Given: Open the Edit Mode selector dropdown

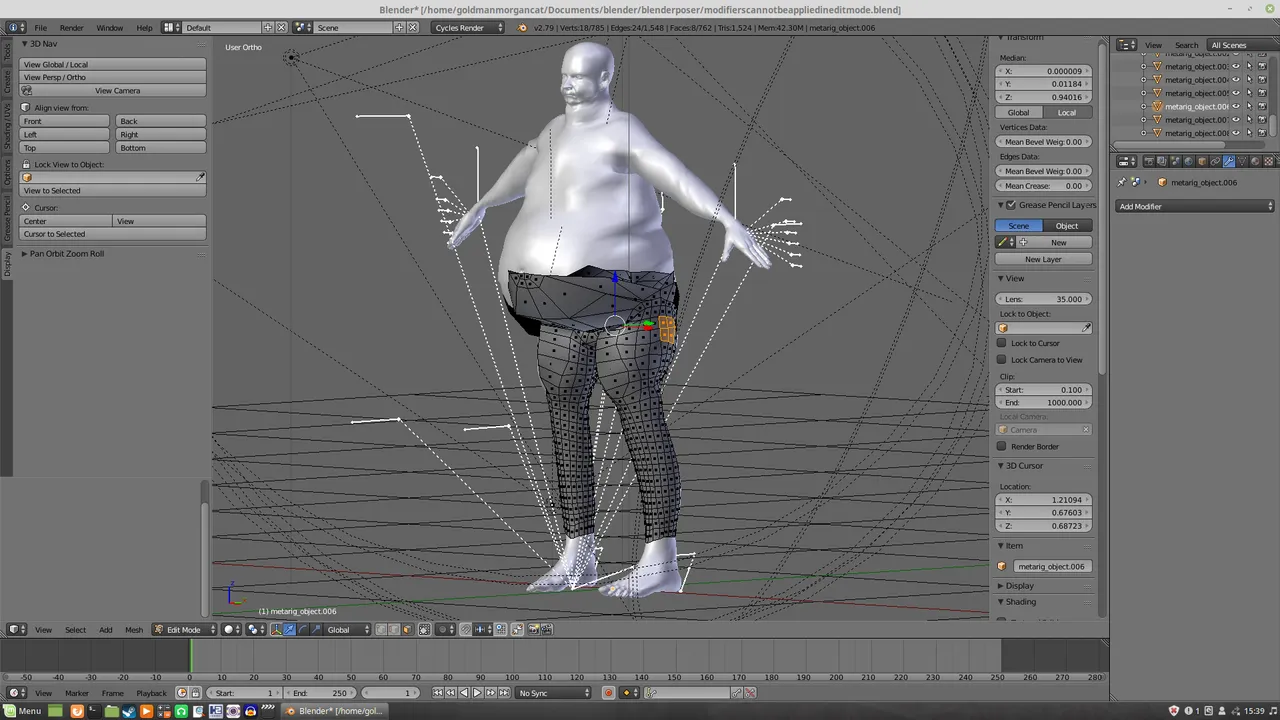Looking at the screenshot, I should 184,629.
